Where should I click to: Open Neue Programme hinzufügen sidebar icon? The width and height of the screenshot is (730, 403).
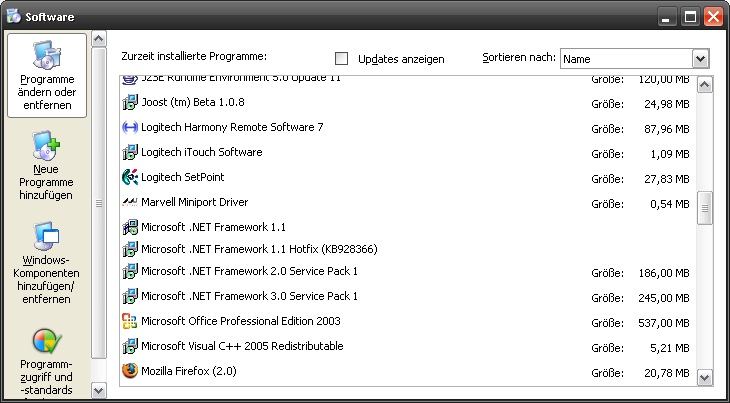pyautogui.click(x=47, y=145)
